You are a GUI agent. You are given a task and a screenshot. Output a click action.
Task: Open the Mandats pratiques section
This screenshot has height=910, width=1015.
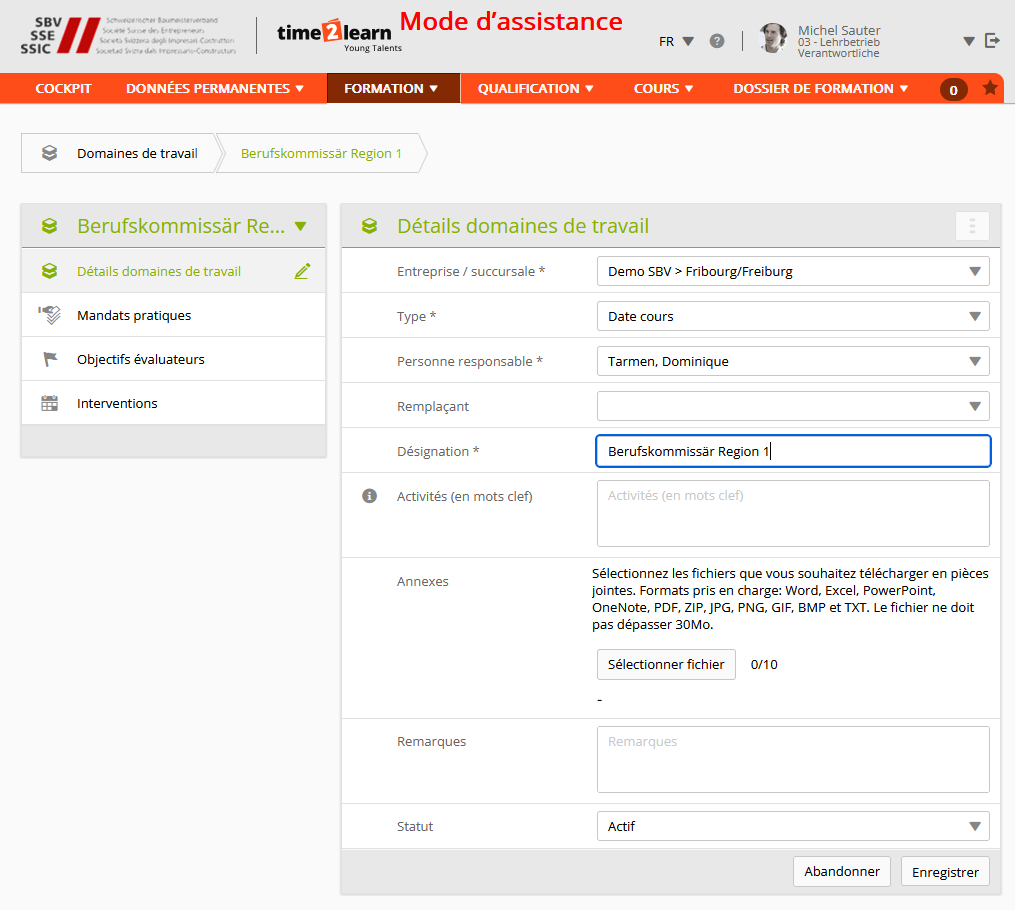tap(134, 315)
